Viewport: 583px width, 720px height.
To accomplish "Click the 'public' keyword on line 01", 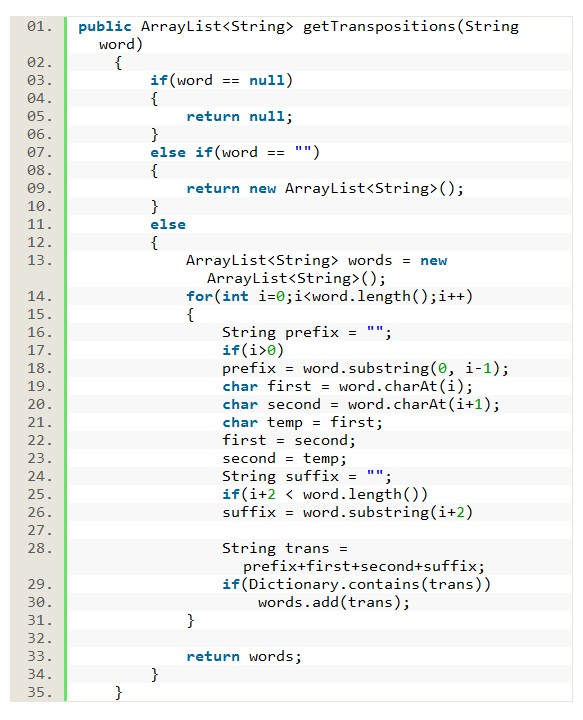I will (x=105, y=27).
